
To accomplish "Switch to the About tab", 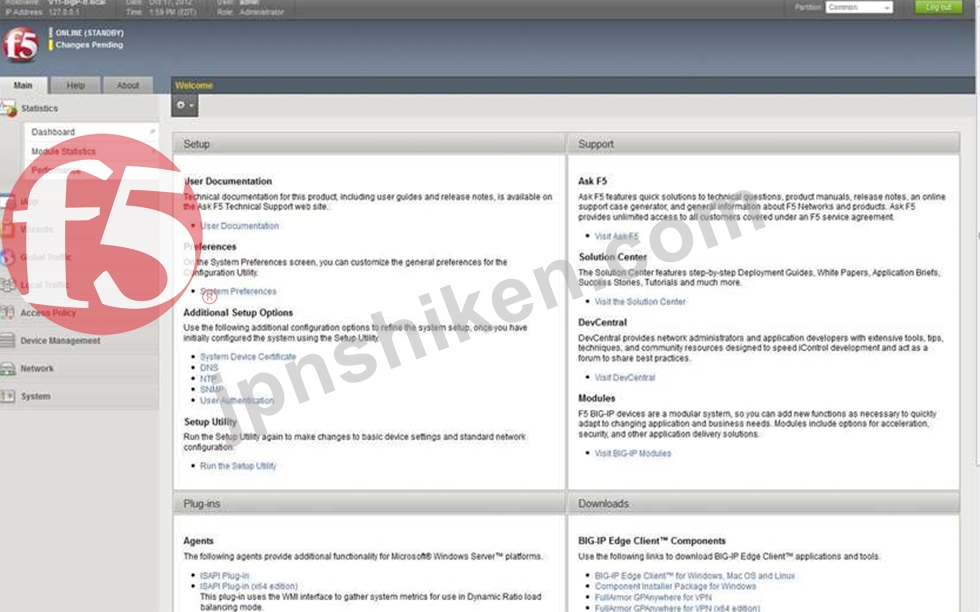I will click(128, 85).
